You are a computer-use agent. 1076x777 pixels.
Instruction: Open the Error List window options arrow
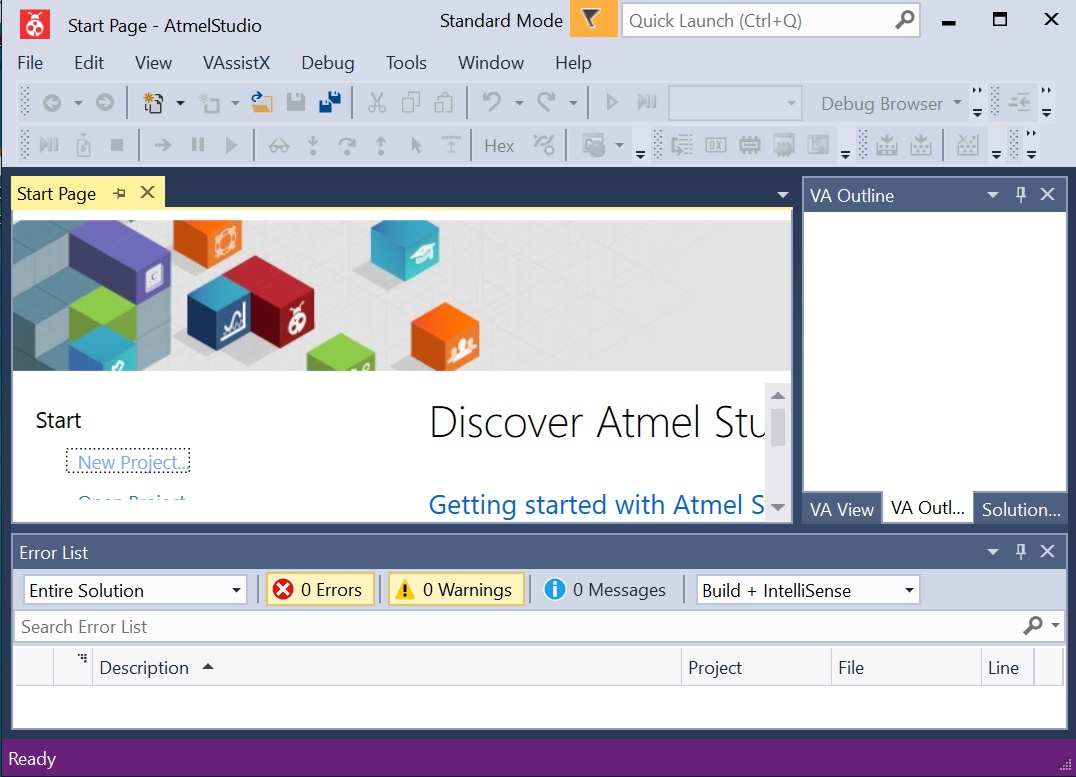(992, 551)
